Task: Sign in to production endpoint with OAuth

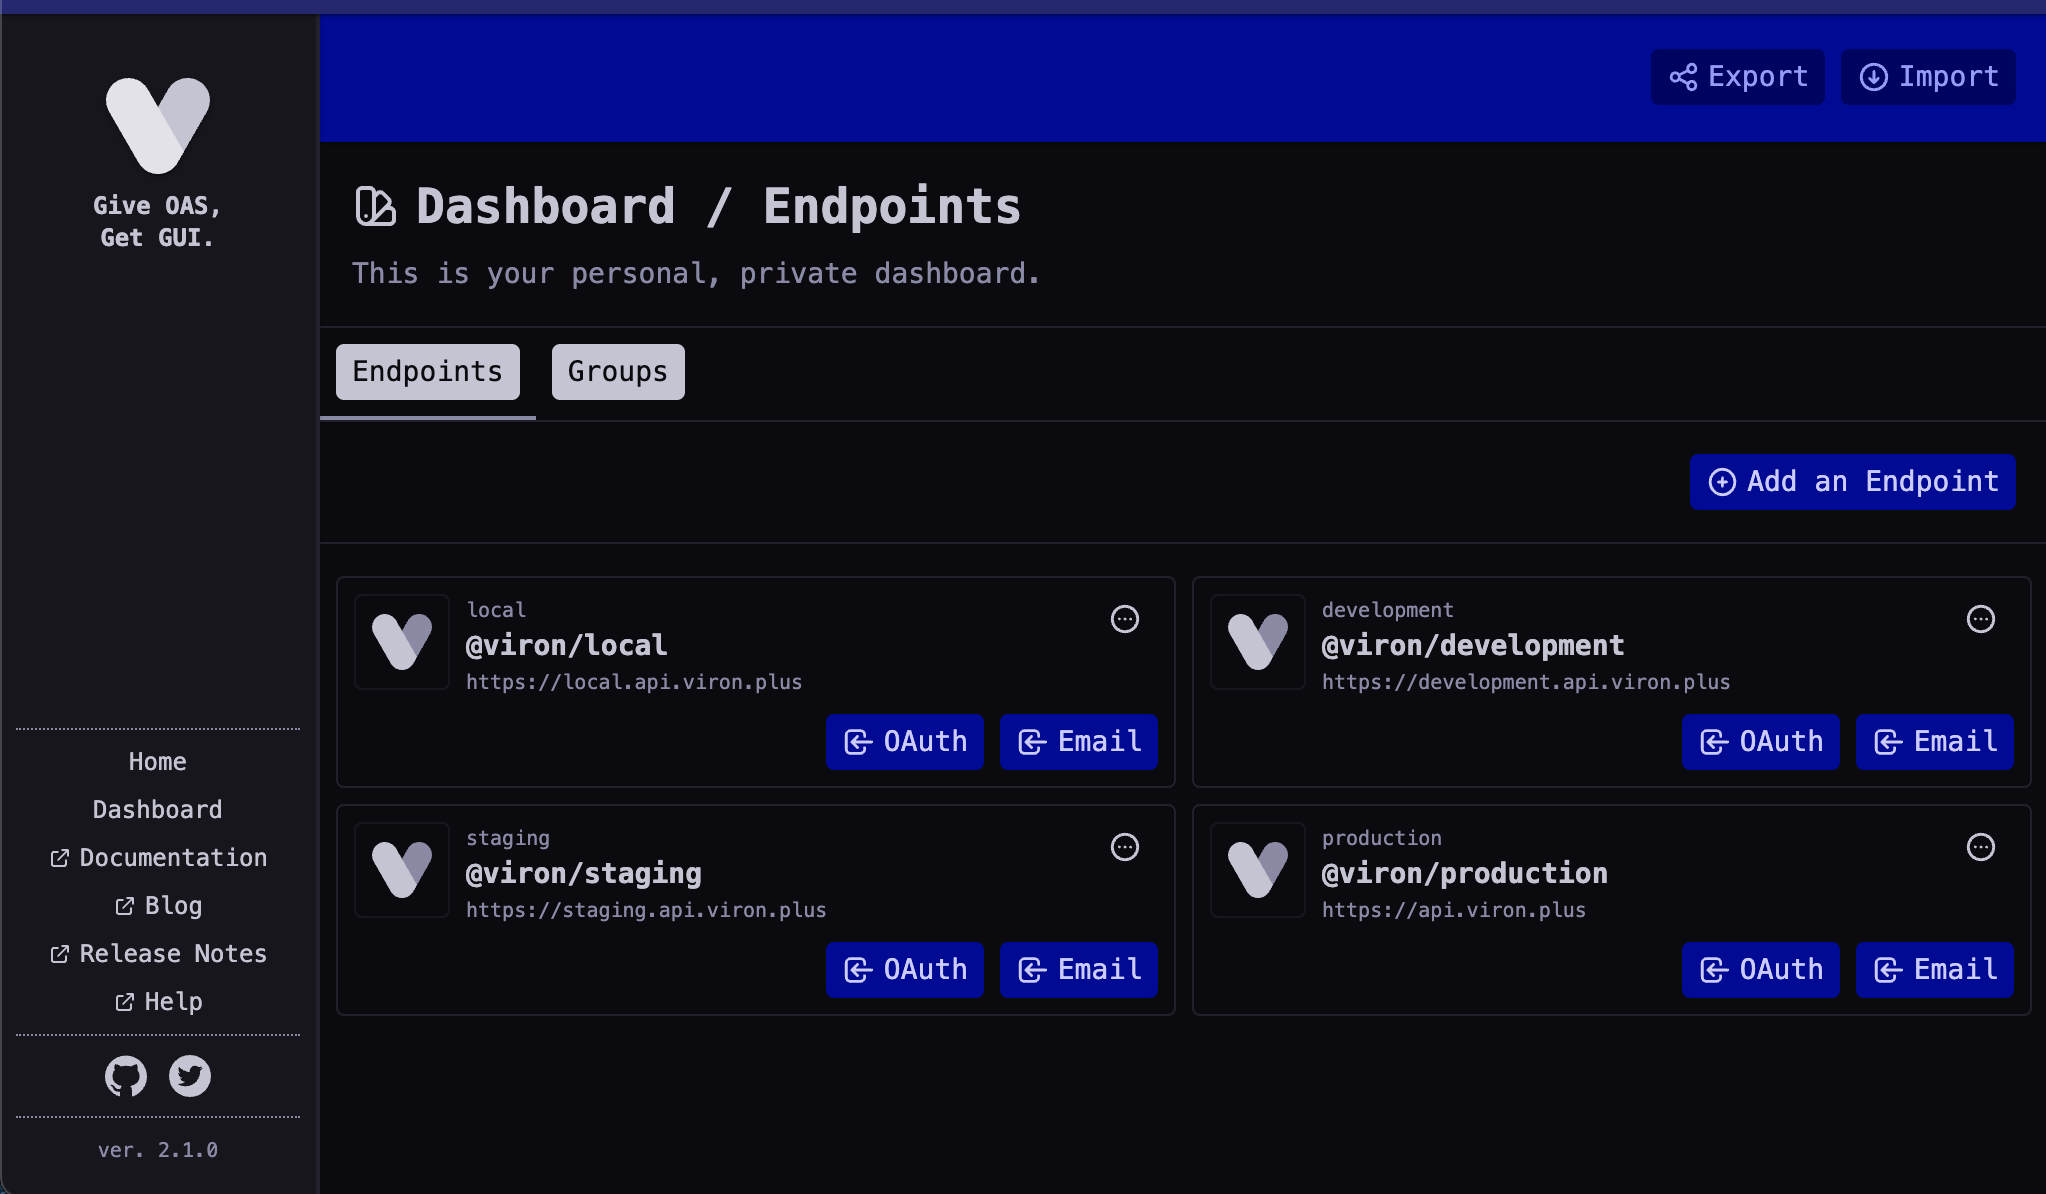Action: coord(1761,970)
